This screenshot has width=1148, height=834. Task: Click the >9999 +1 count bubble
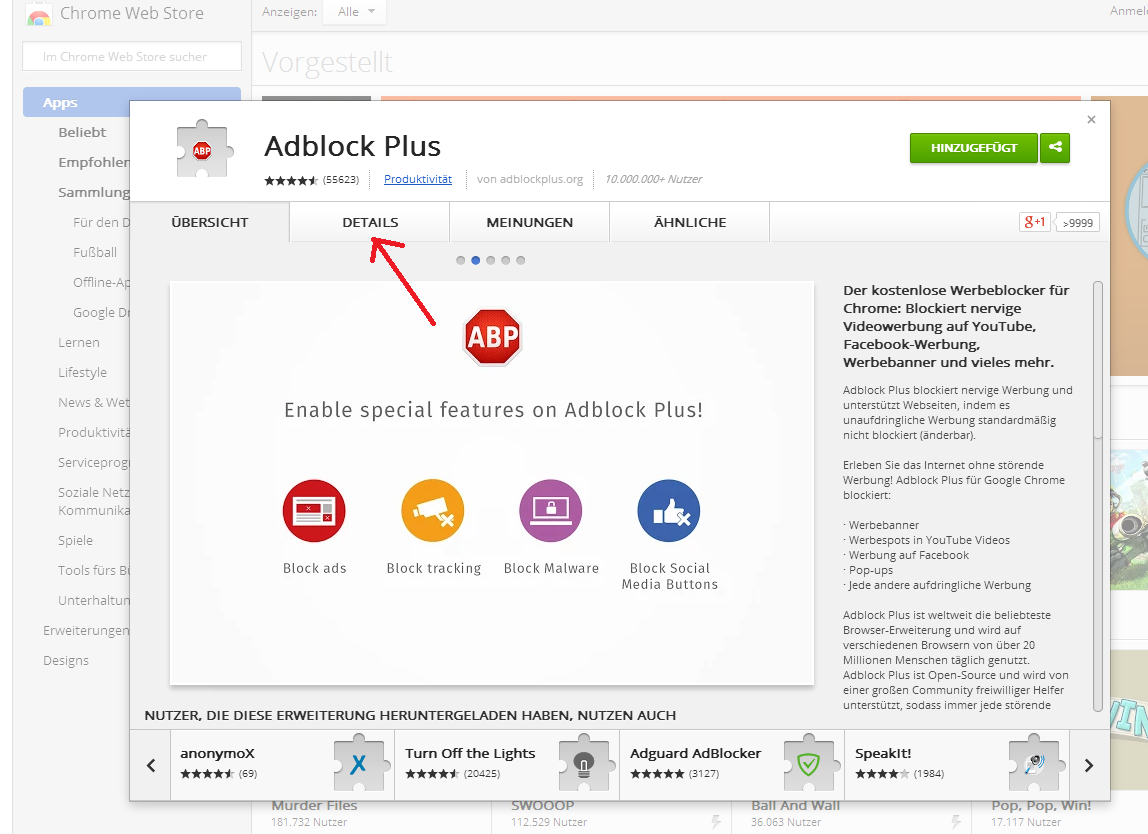[x=1078, y=223]
